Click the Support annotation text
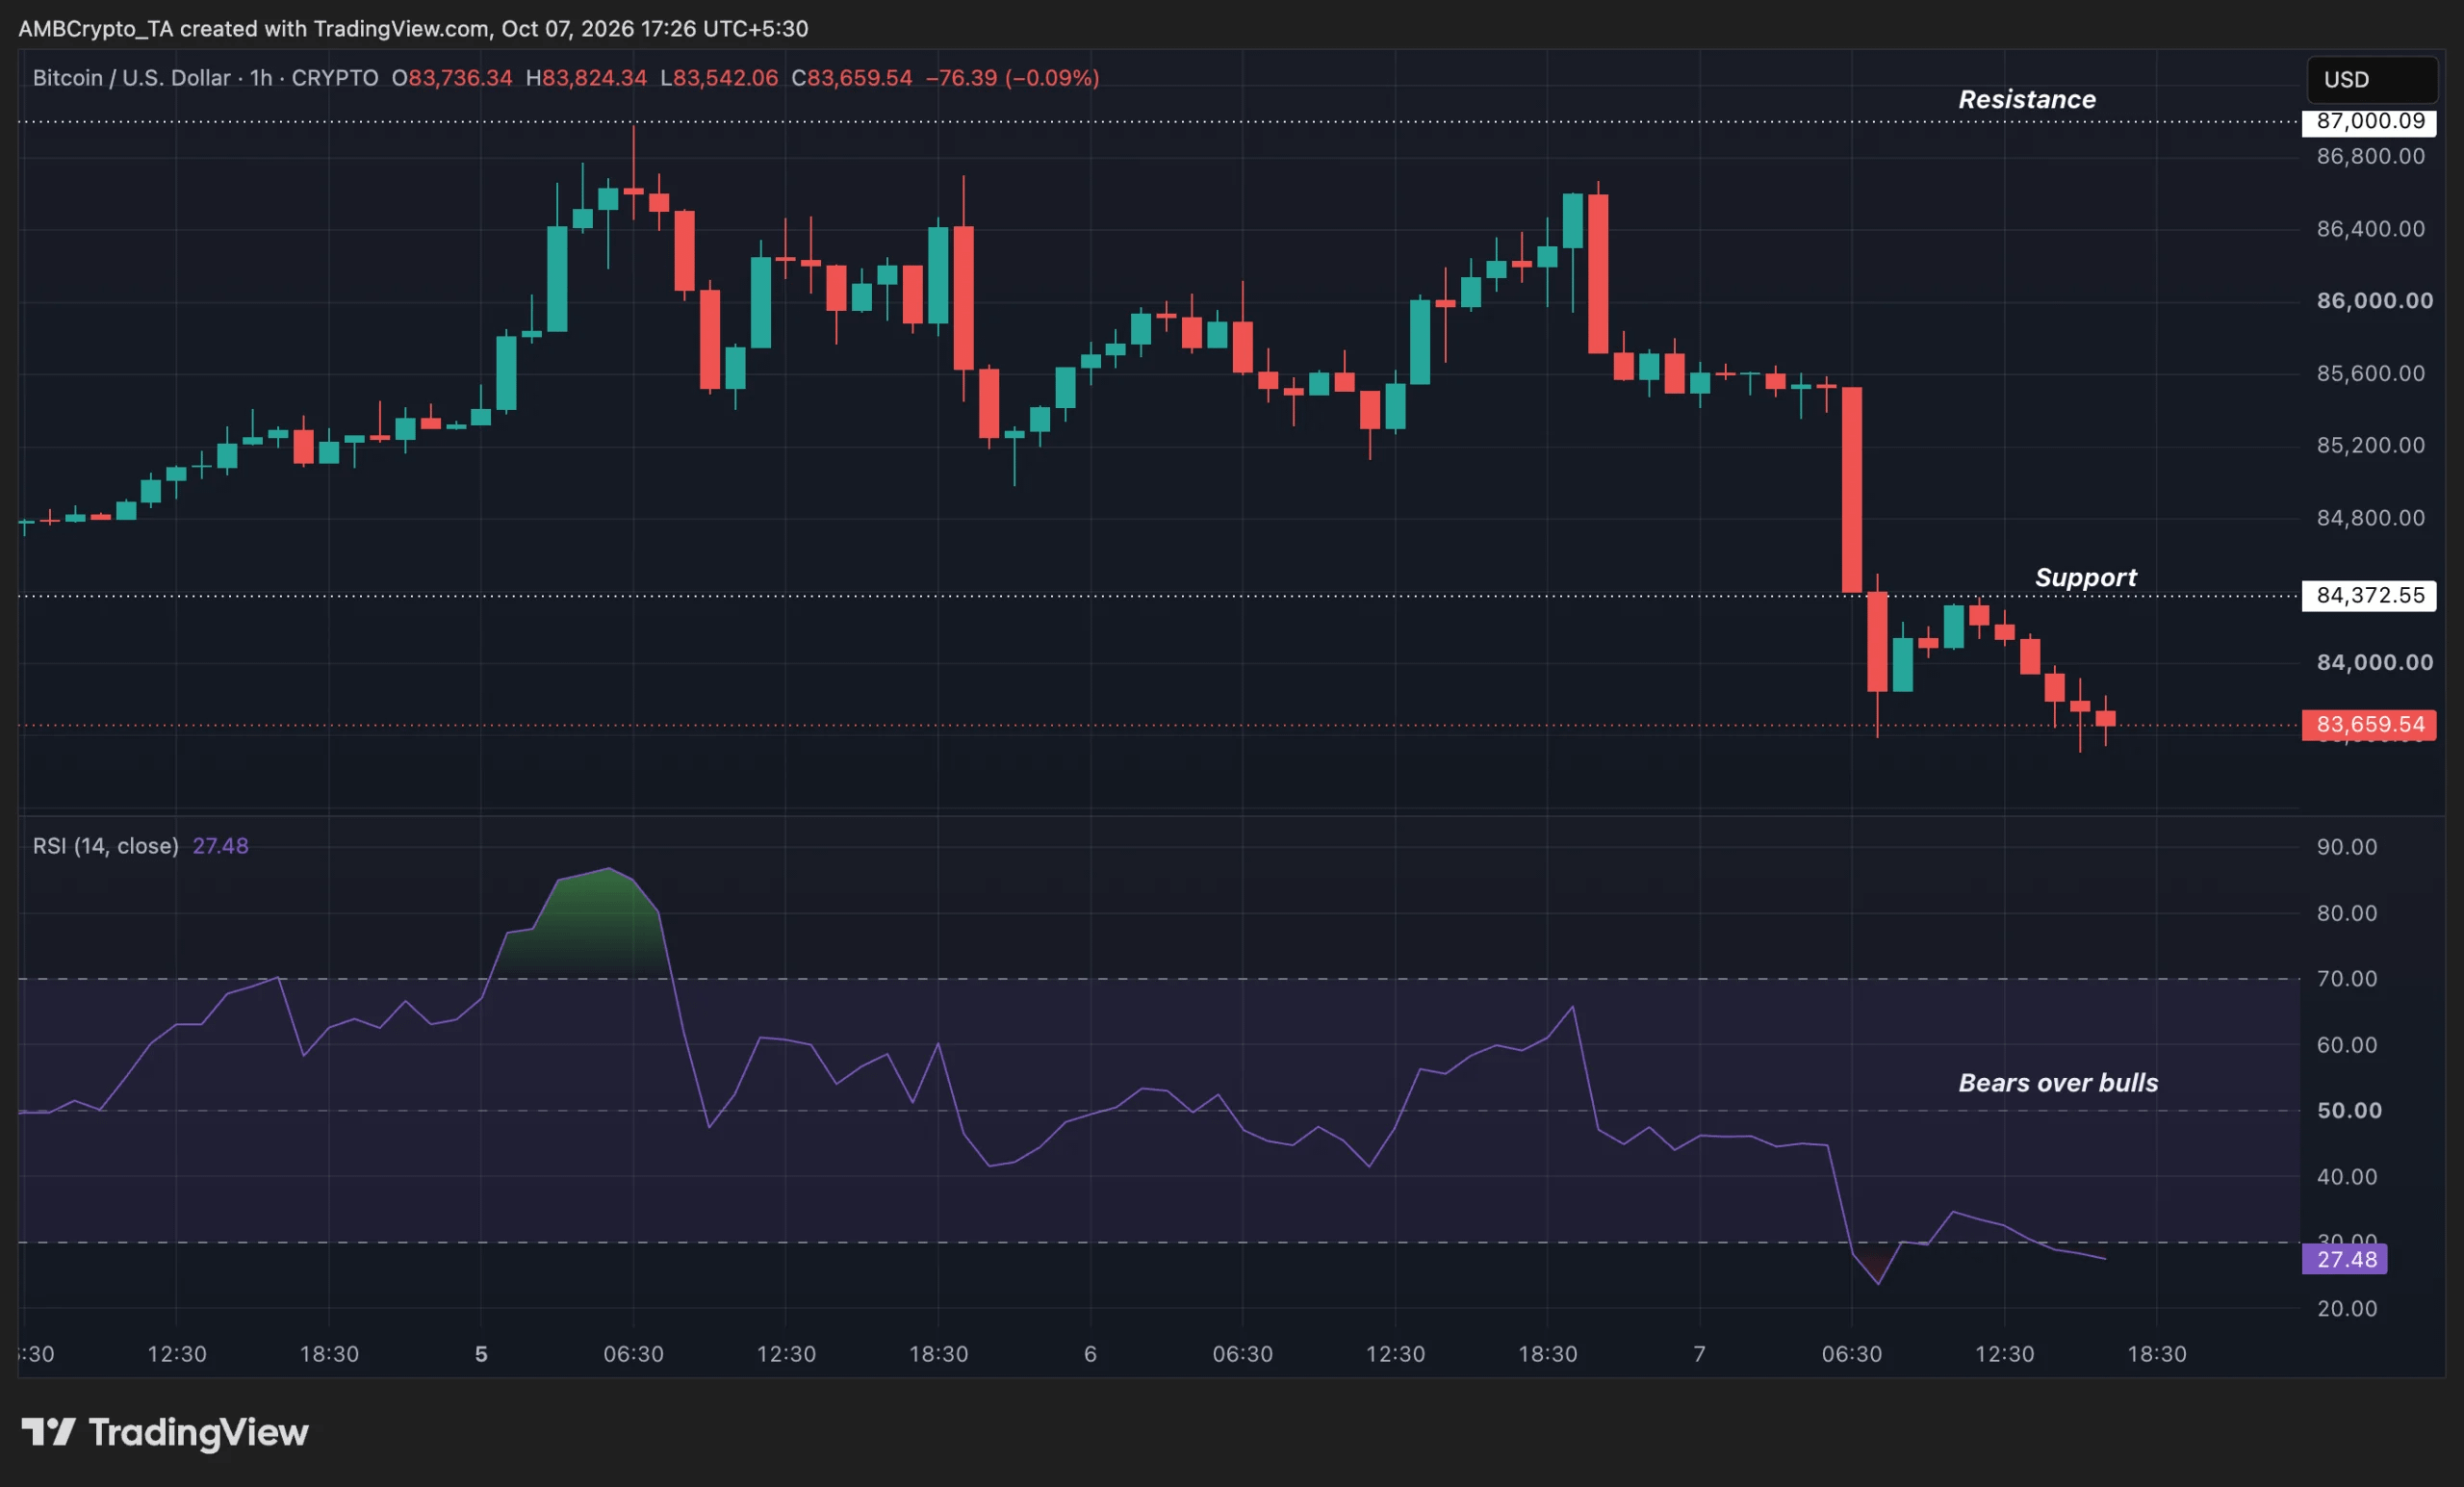 pos(2085,577)
